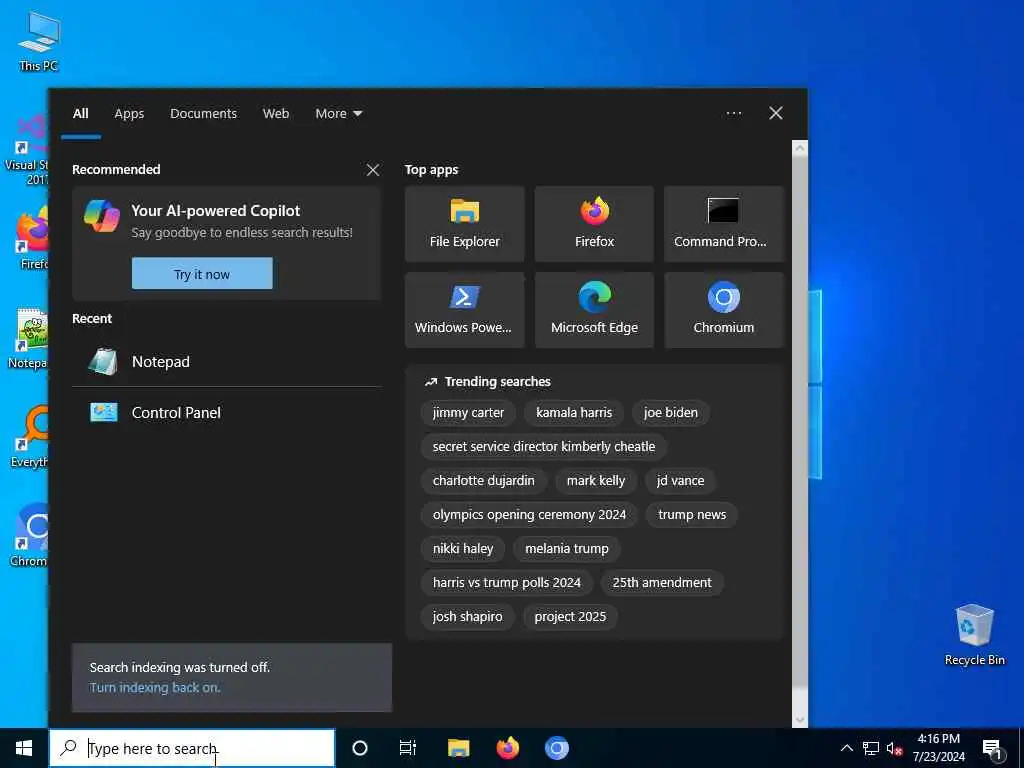
Task: Click the Try it now button
Action: (202, 274)
